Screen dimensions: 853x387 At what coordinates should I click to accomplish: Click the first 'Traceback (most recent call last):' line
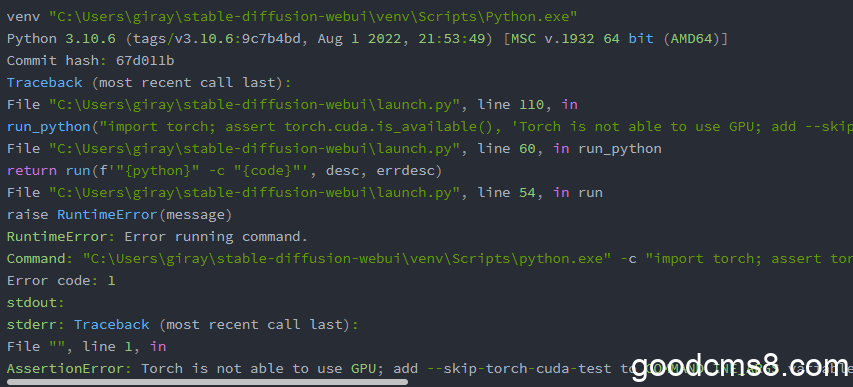(149, 83)
